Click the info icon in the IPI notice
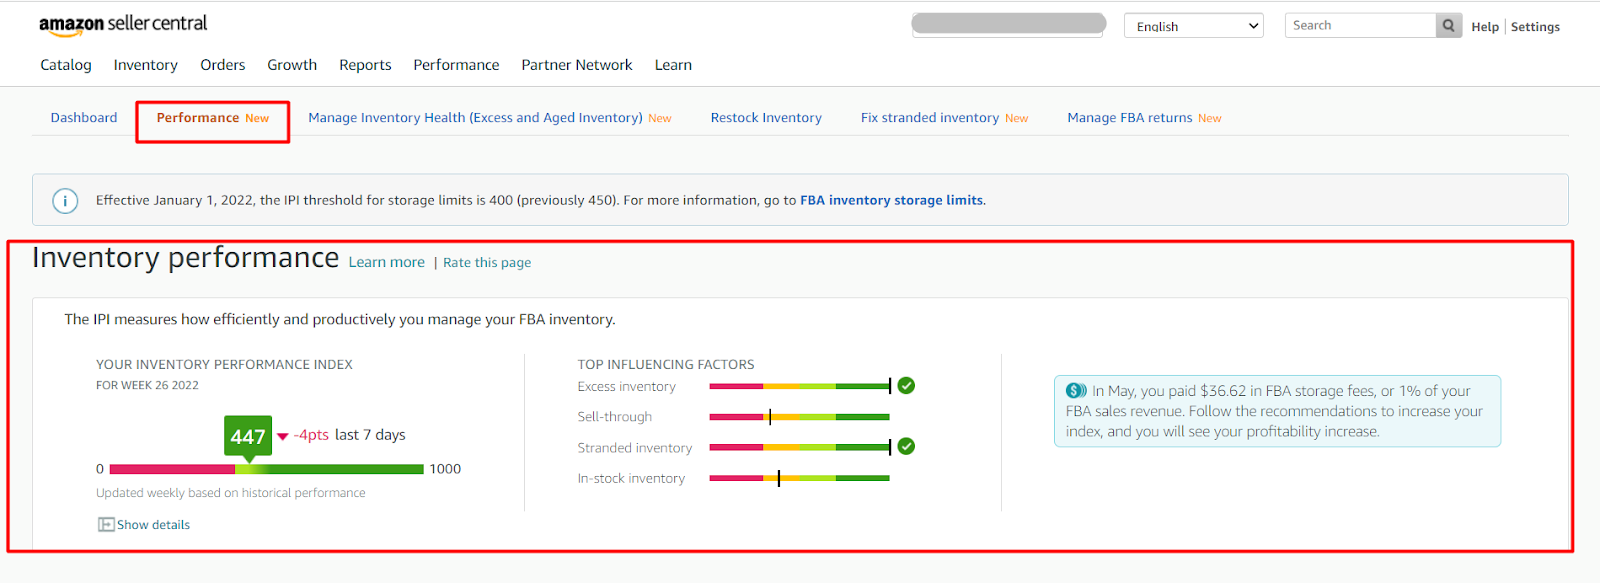This screenshot has width=1600, height=583. (x=65, y=201)
